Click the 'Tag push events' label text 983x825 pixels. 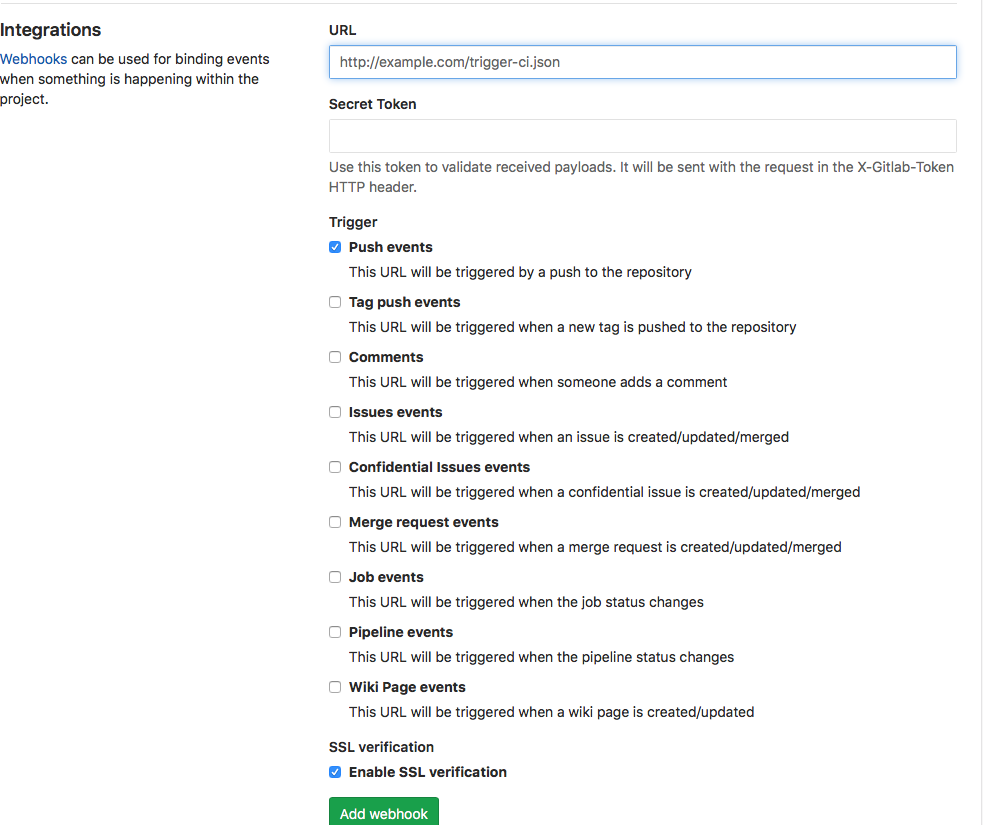(x=404, y=302)
